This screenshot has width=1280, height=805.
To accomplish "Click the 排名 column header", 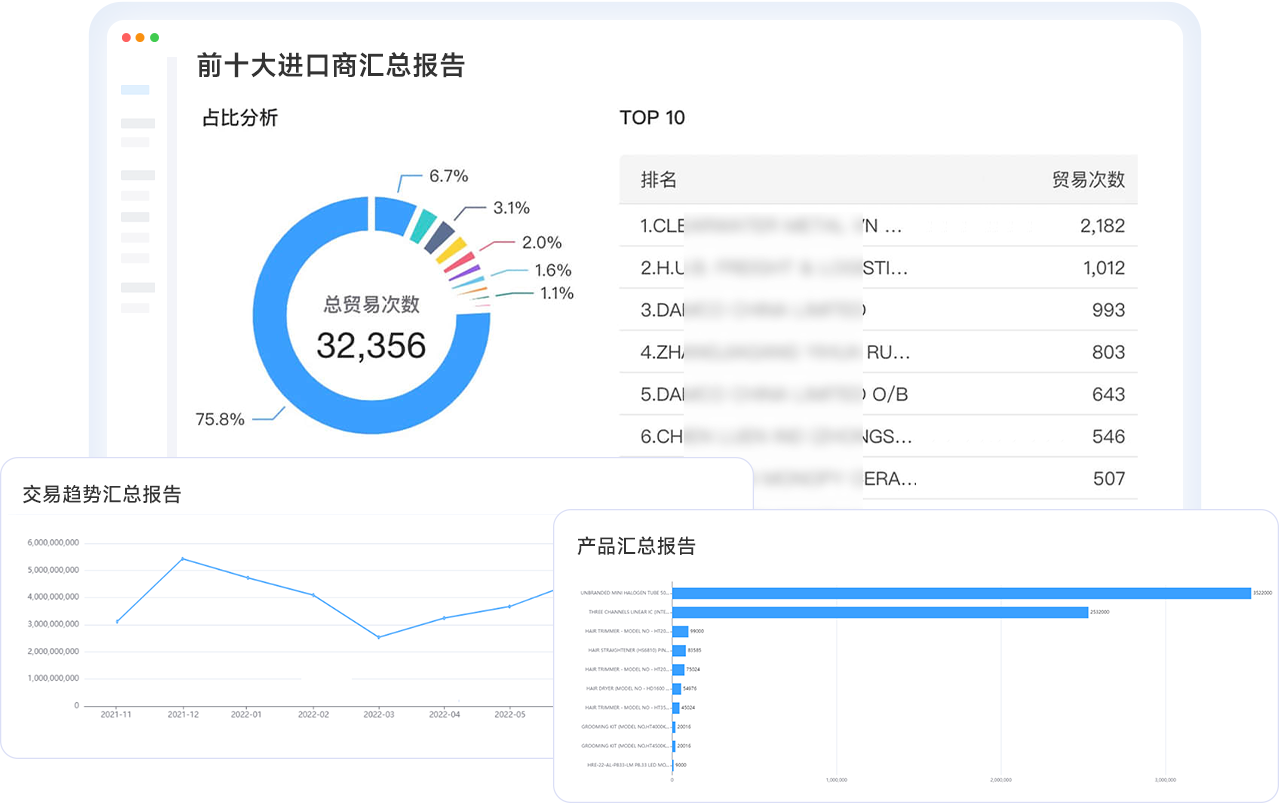I will click(x=659, y=180).
